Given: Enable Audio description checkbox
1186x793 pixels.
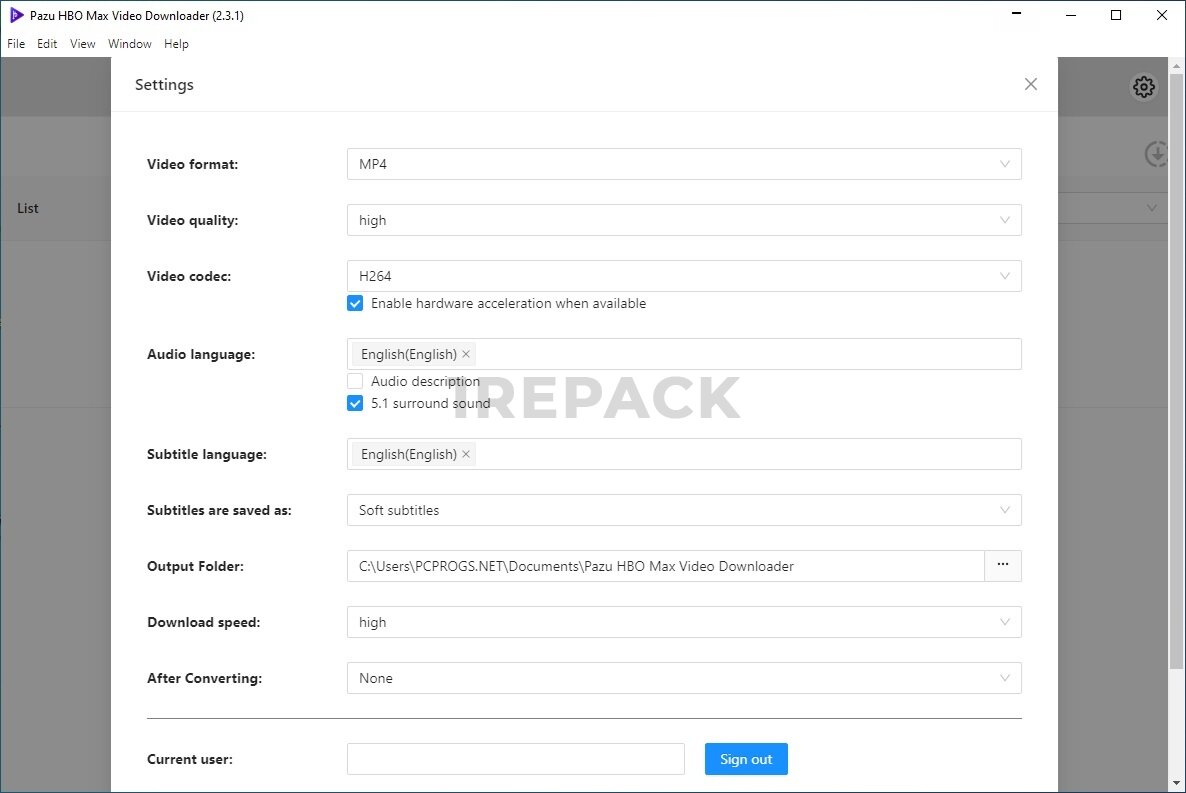Looking at the screenshot, I should coord(355,381).
